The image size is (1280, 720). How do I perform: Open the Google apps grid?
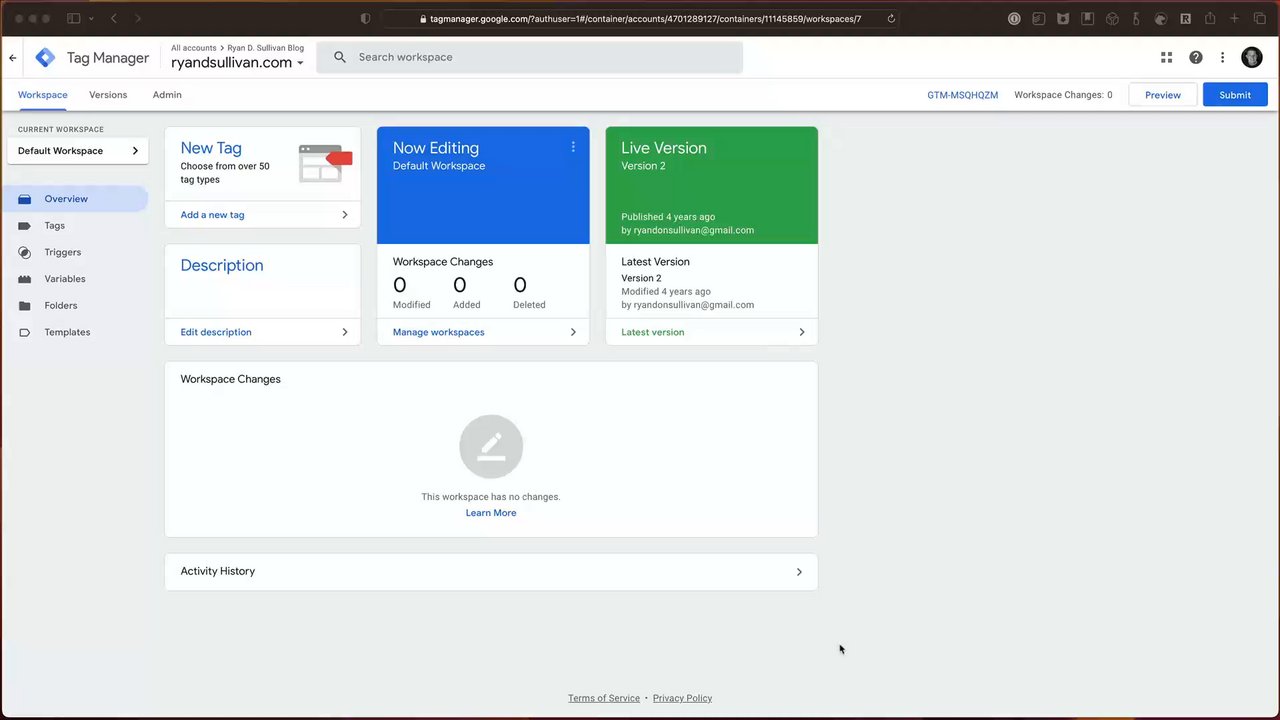coord(1166,58)
